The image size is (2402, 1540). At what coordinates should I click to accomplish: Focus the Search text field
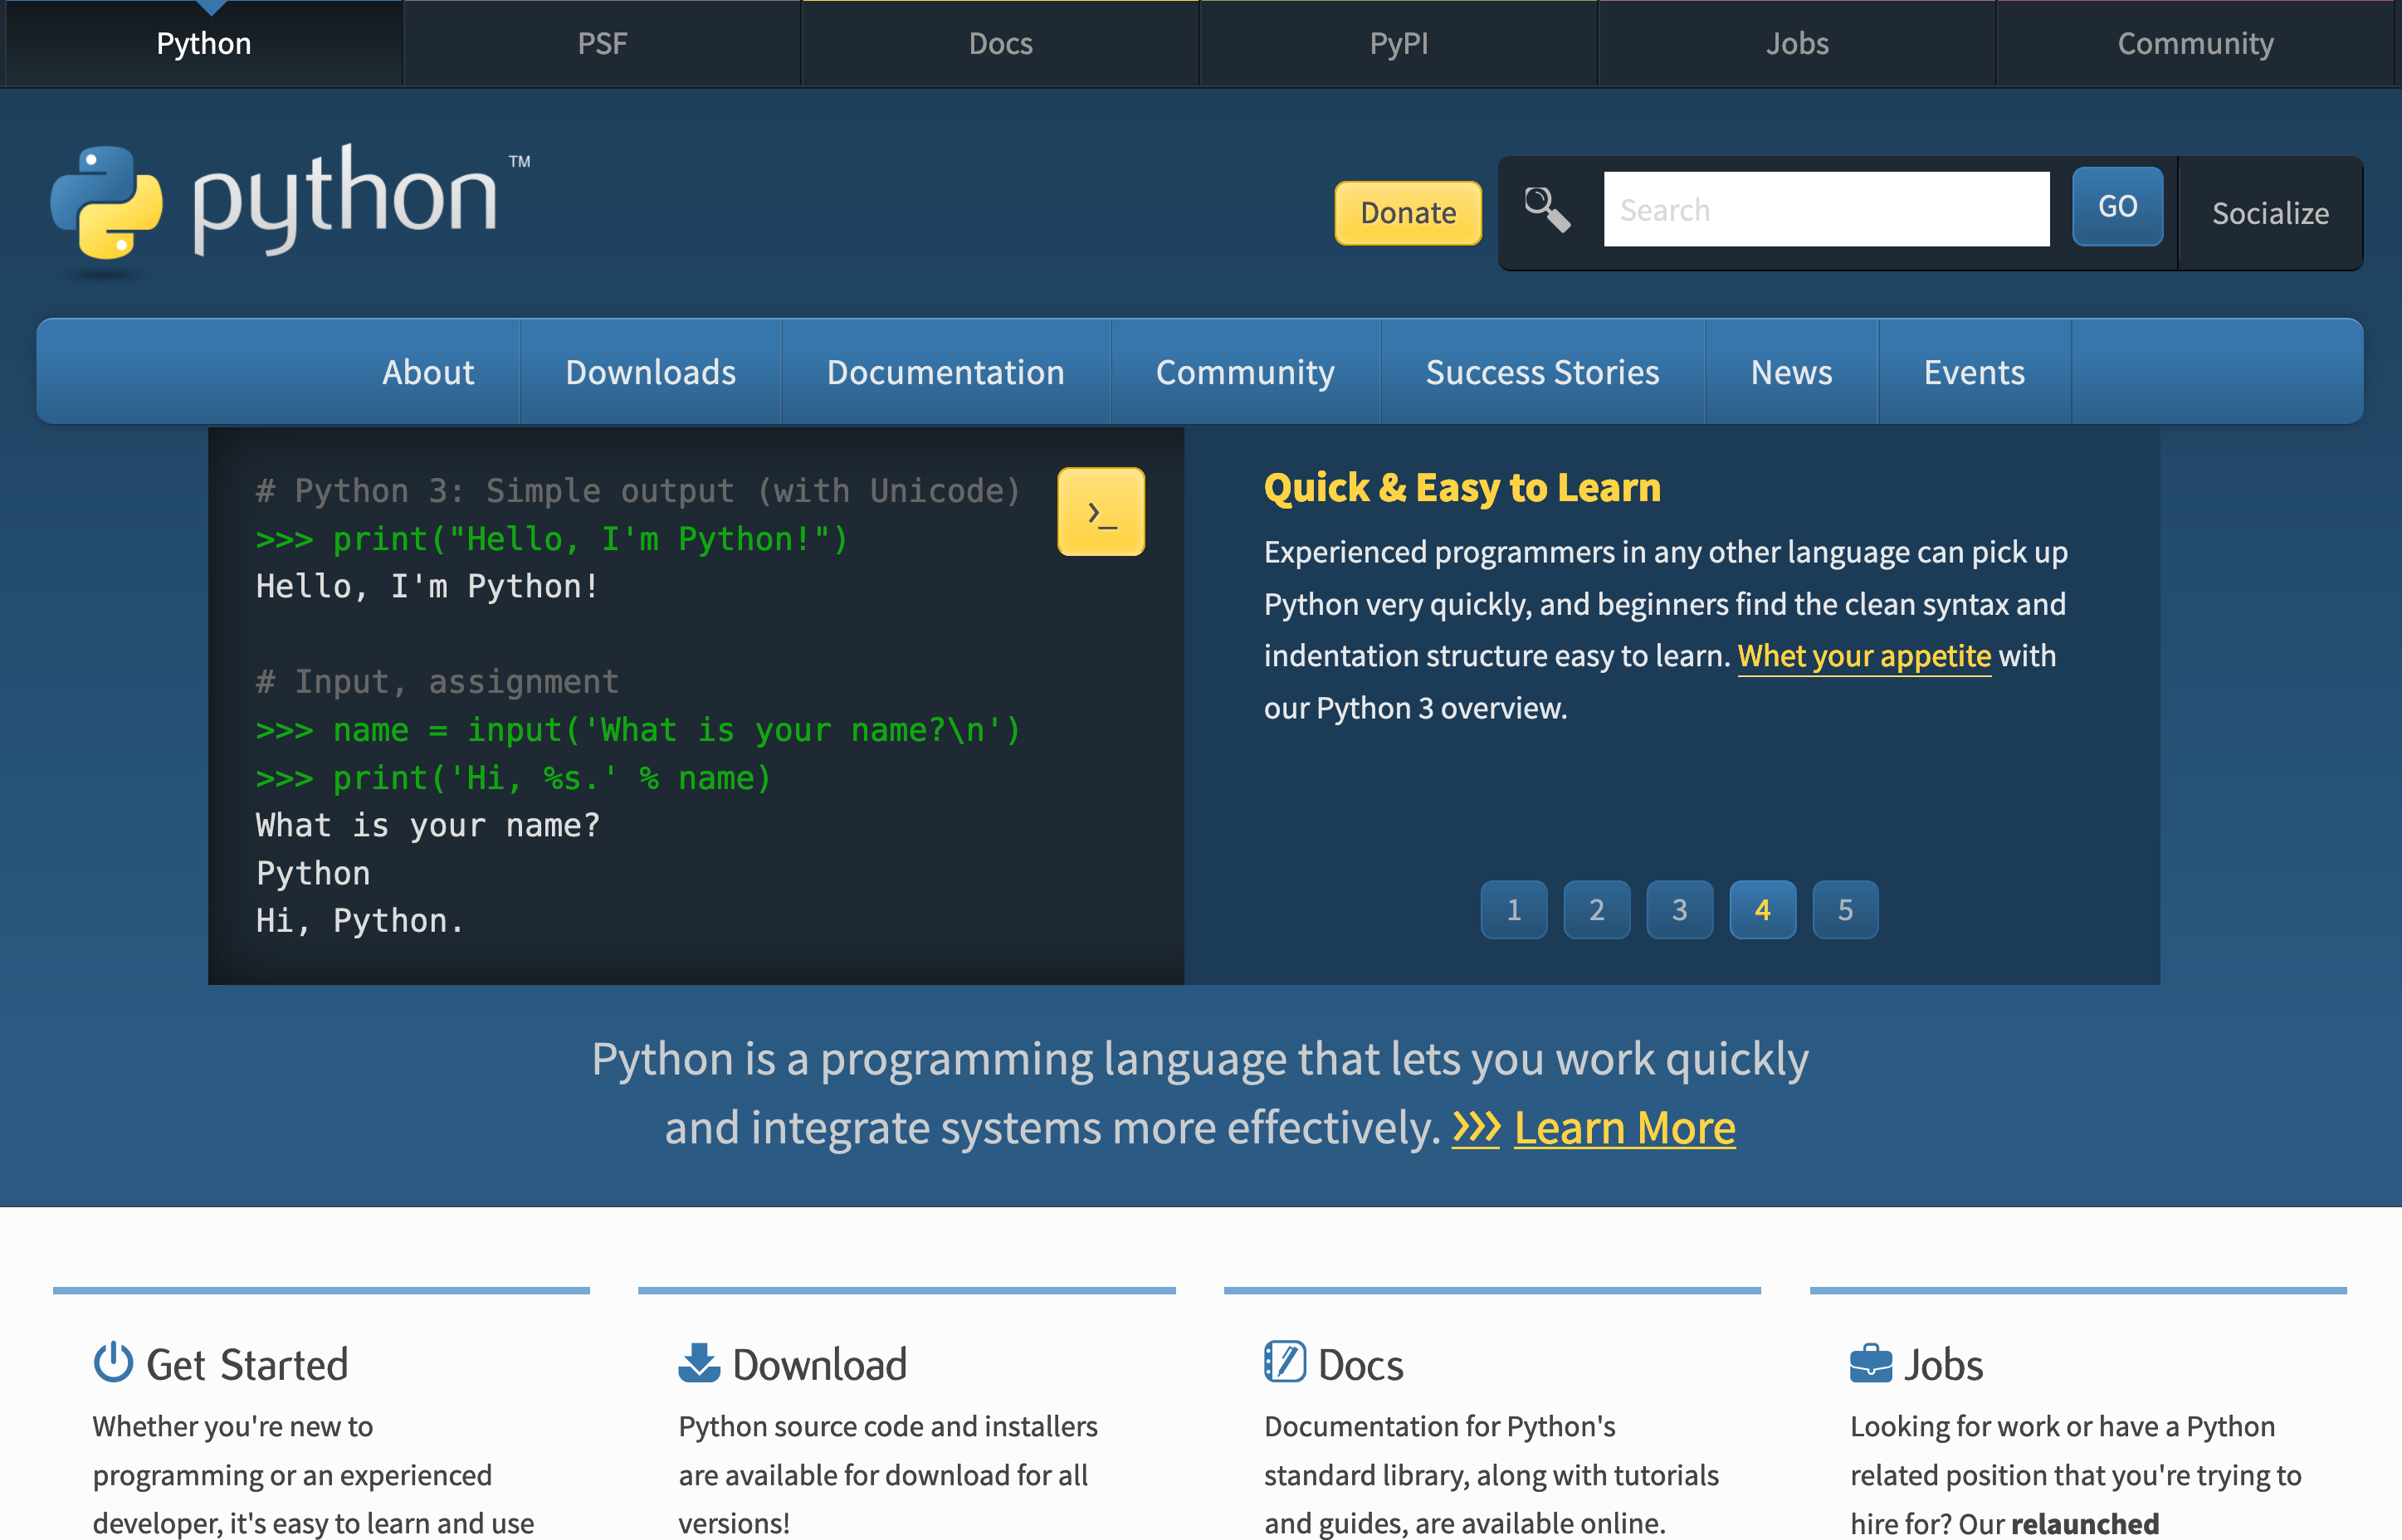coord(1826,210)
